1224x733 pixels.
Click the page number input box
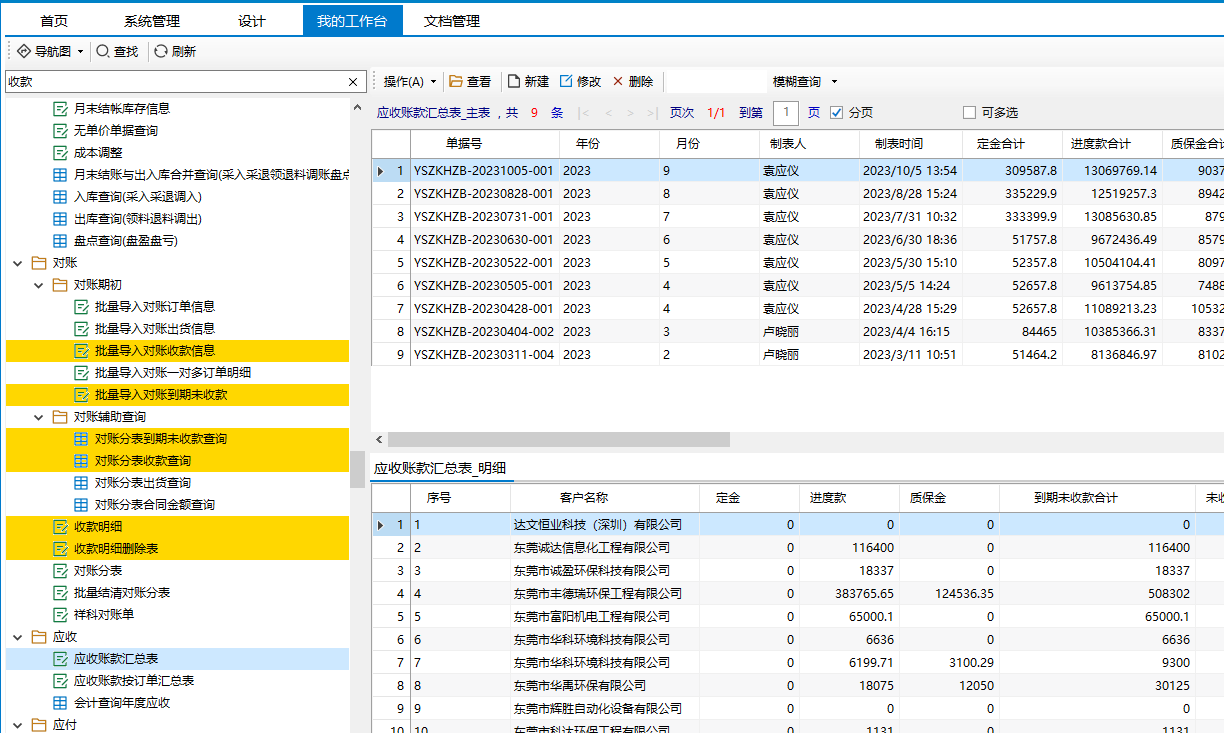coord(786,112)
